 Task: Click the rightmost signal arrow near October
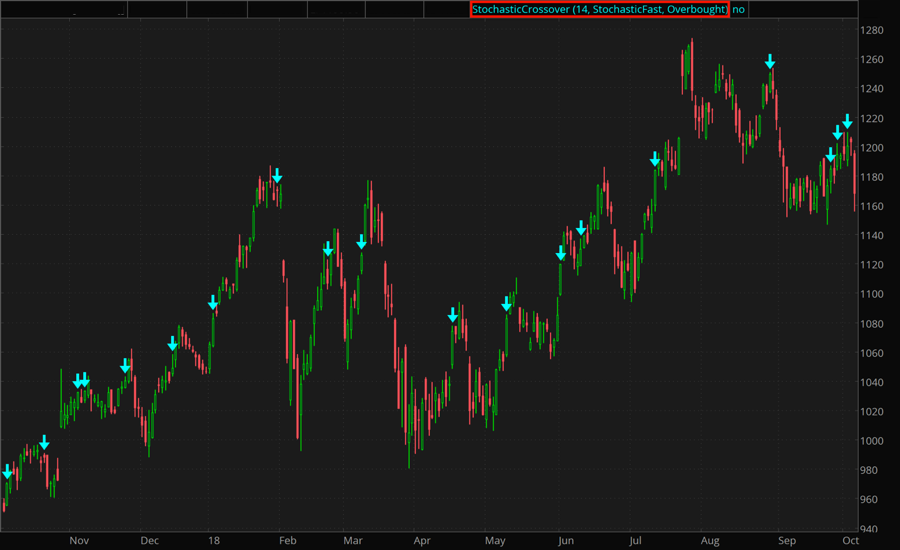pyautogui.click(x=847, y=121)
